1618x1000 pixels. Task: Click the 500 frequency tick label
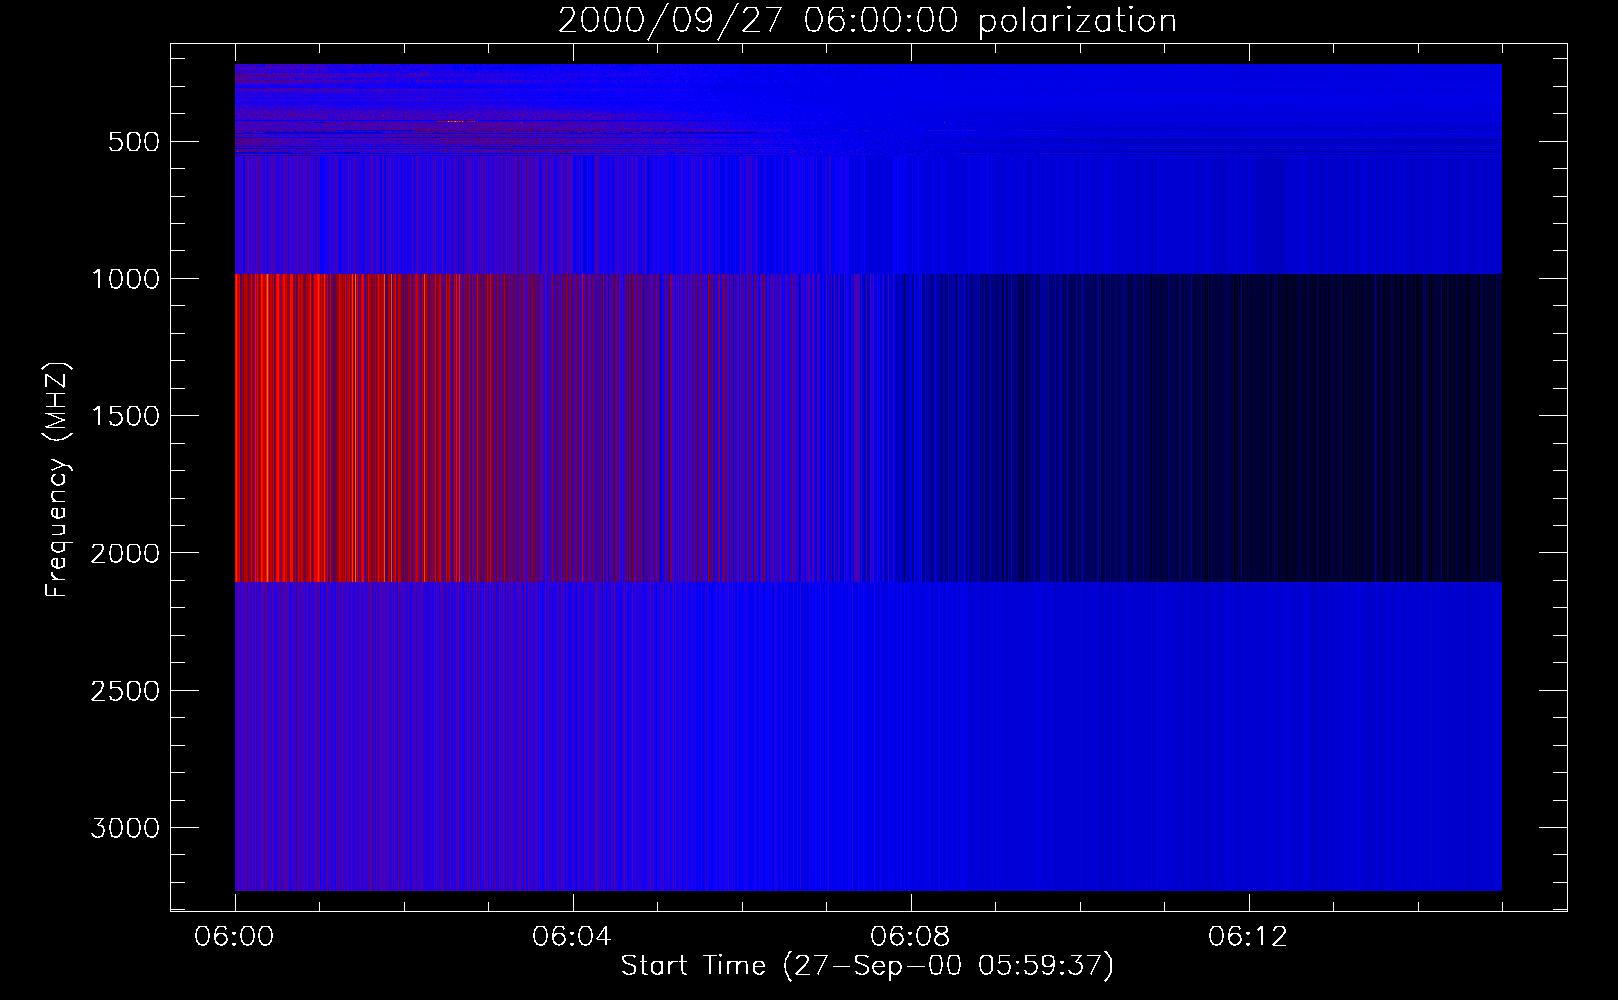tap(134, 142)
